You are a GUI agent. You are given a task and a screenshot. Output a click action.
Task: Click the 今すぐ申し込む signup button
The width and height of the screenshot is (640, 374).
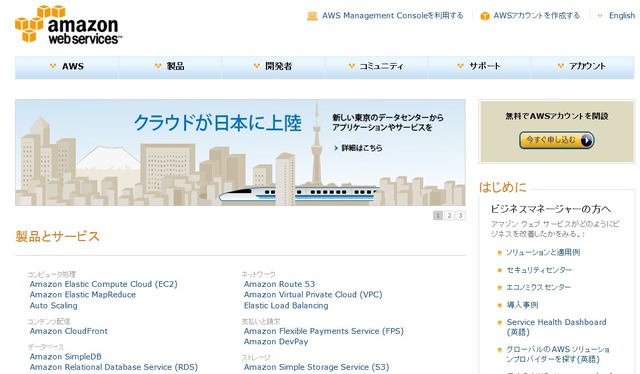tap(556, 140)
